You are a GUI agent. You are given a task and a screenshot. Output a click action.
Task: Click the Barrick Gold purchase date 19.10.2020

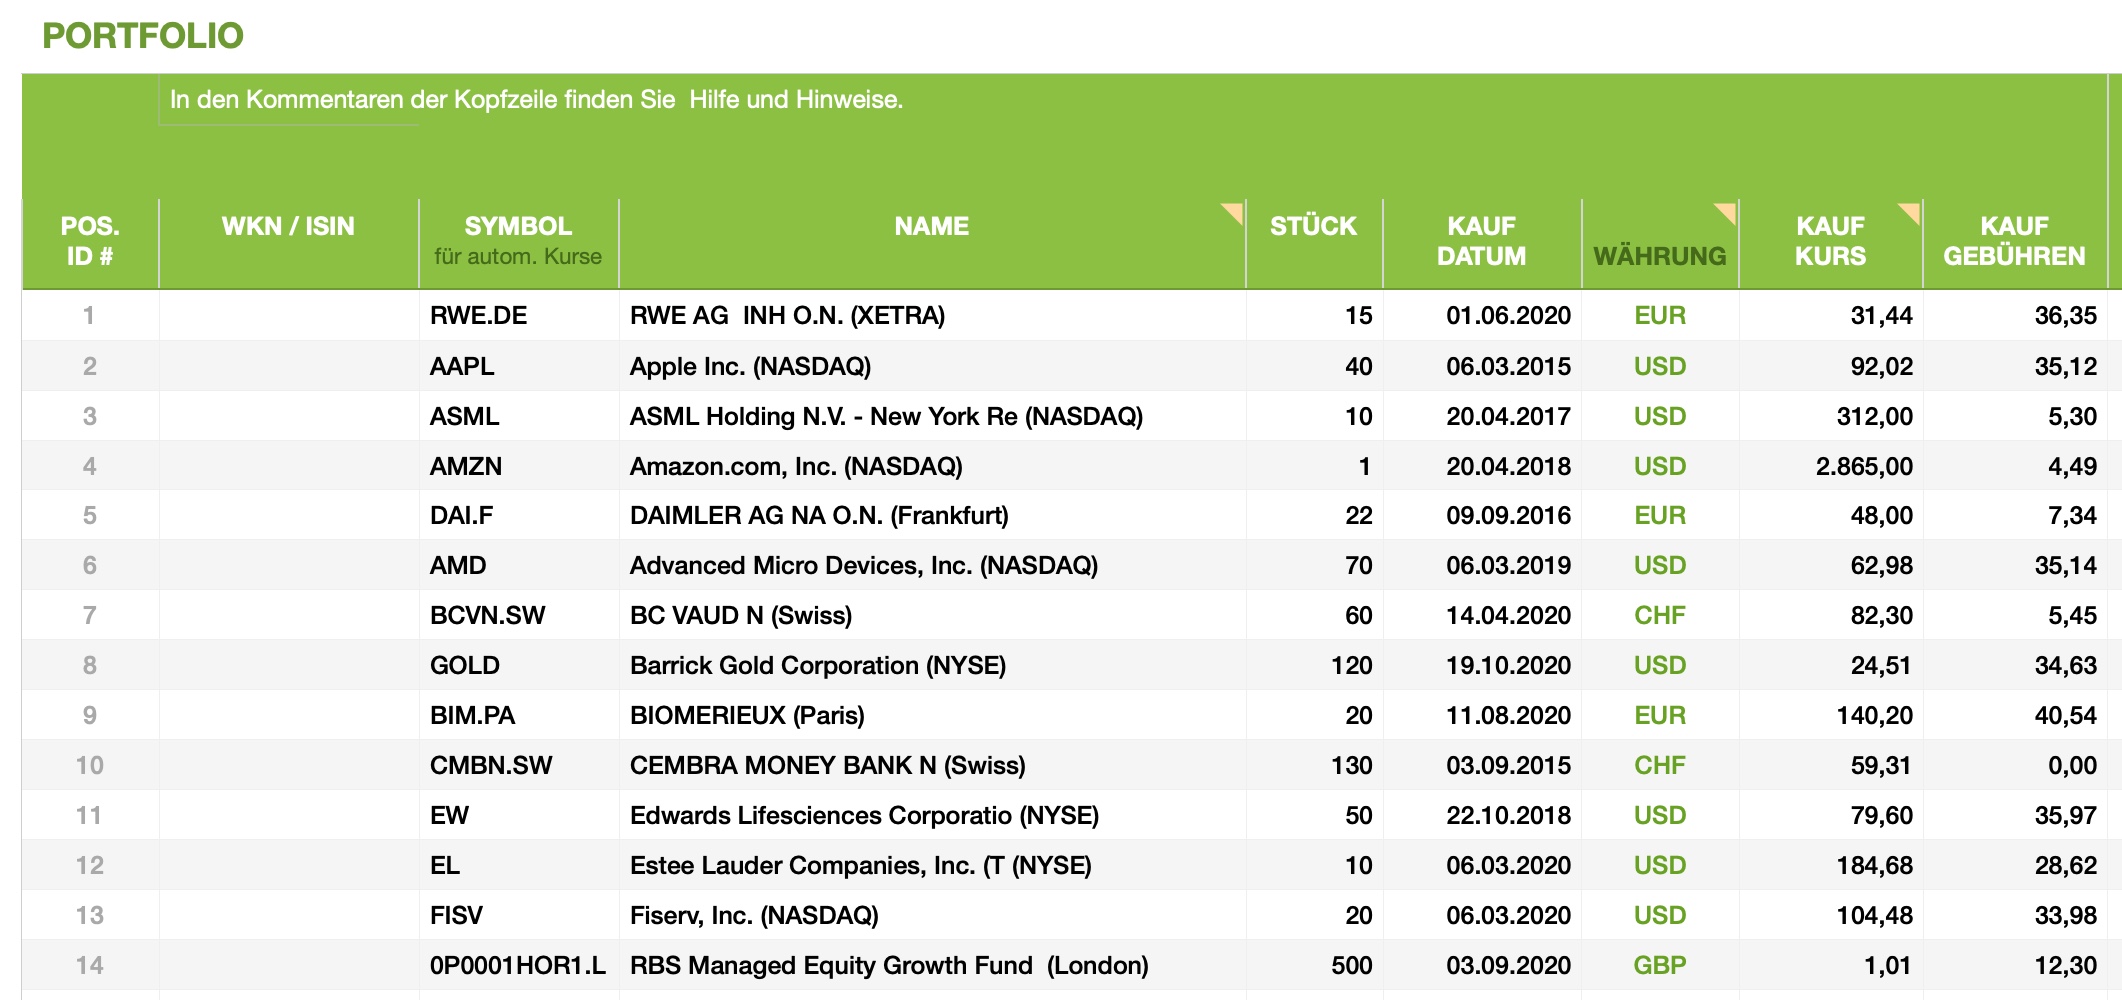(x=1507, y=665)
